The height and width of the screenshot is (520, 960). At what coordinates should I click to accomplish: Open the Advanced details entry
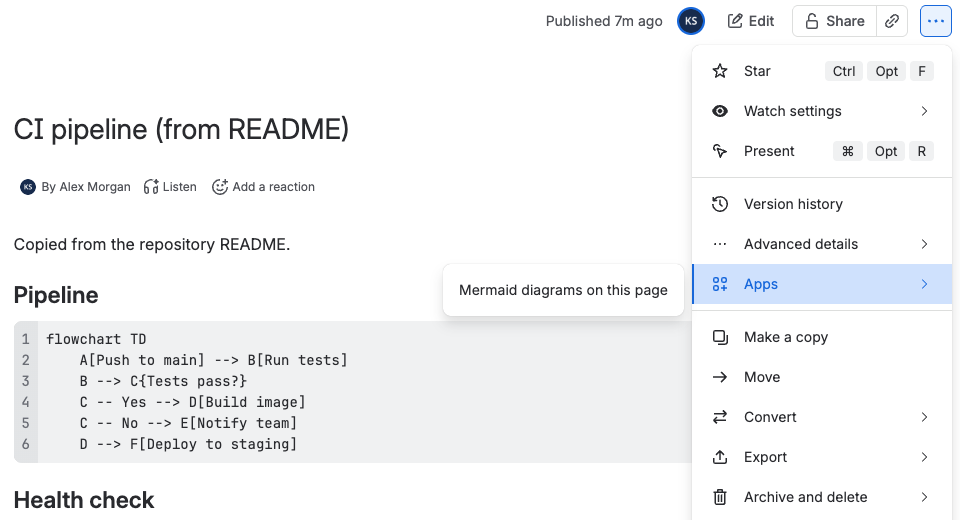(x=822, y=244)
